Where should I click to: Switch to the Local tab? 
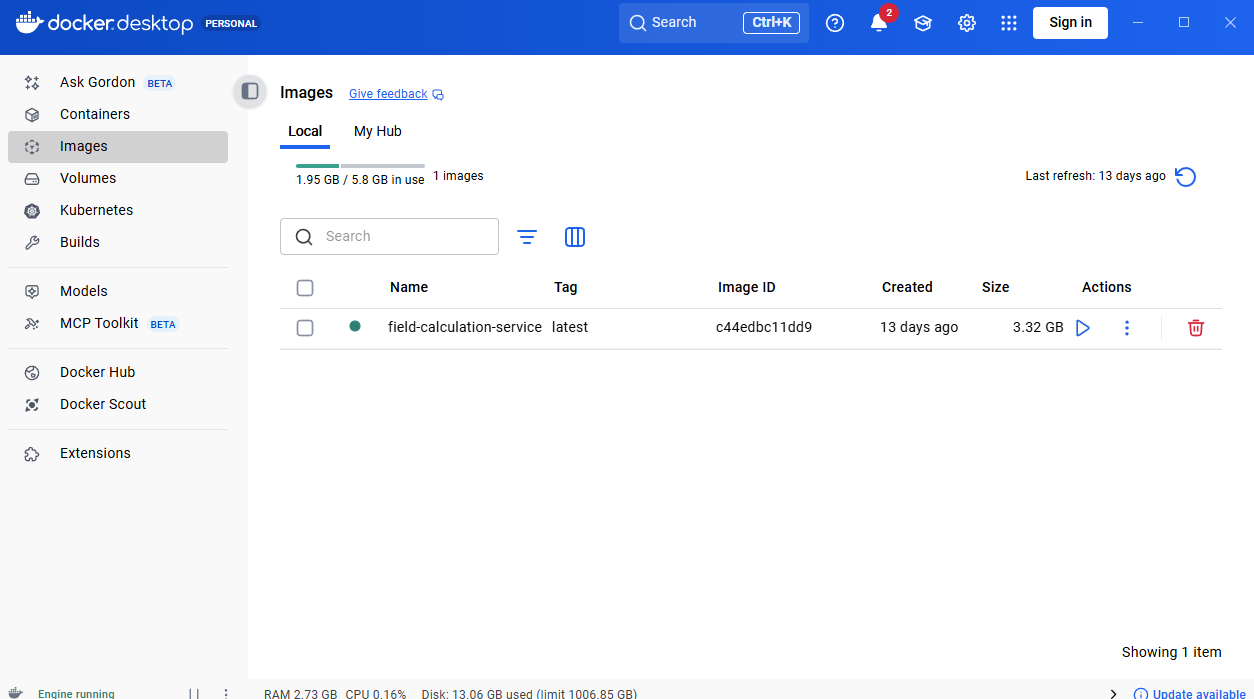click(305, 131)
